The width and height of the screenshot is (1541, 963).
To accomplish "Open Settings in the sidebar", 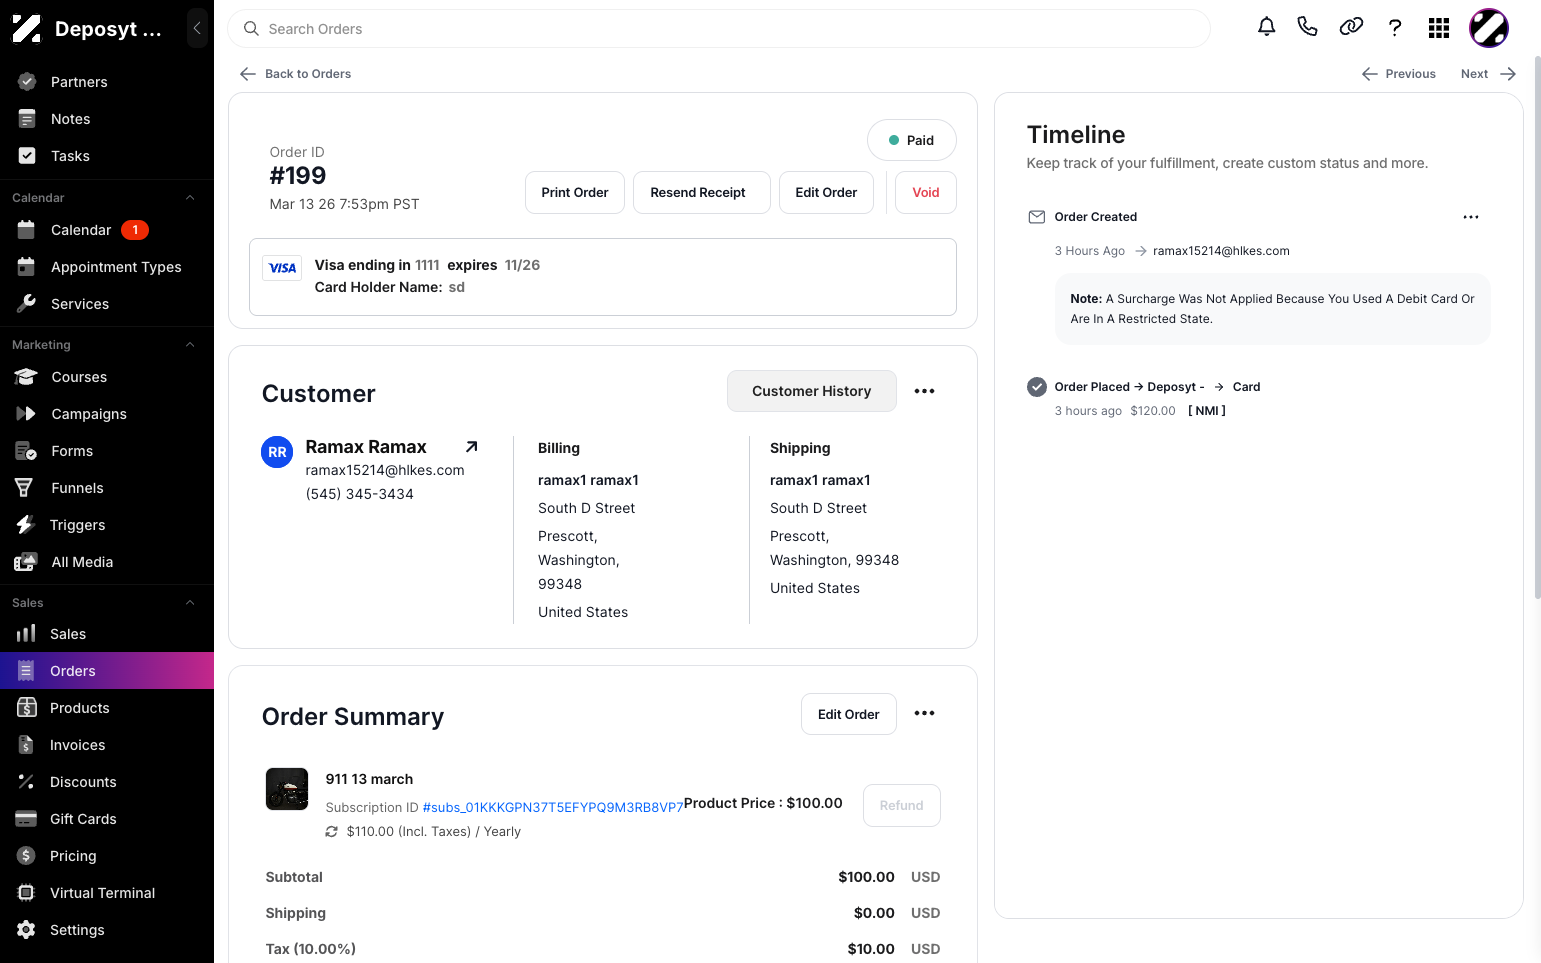I will (x=107, y=930).
